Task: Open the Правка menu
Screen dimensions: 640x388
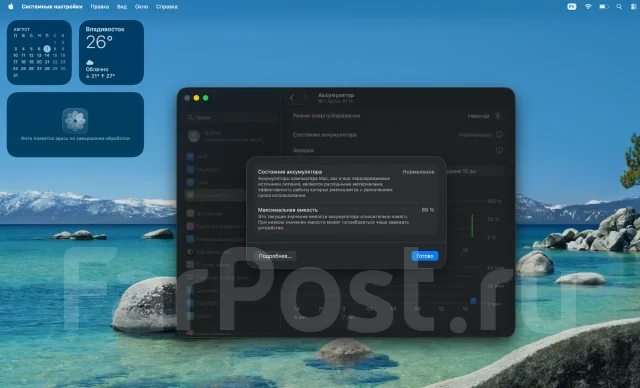Action: coord(100,7)
